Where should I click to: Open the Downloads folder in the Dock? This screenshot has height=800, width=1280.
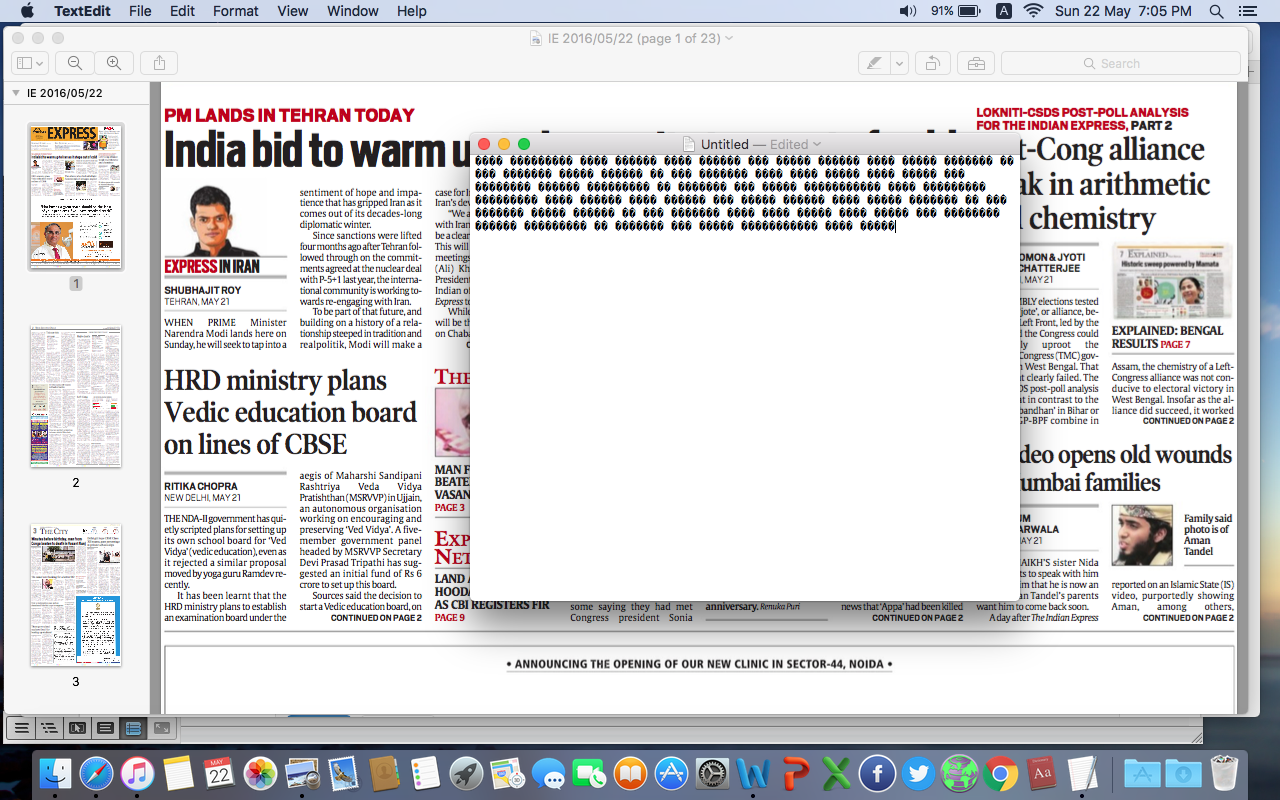tap(1182, 773)
